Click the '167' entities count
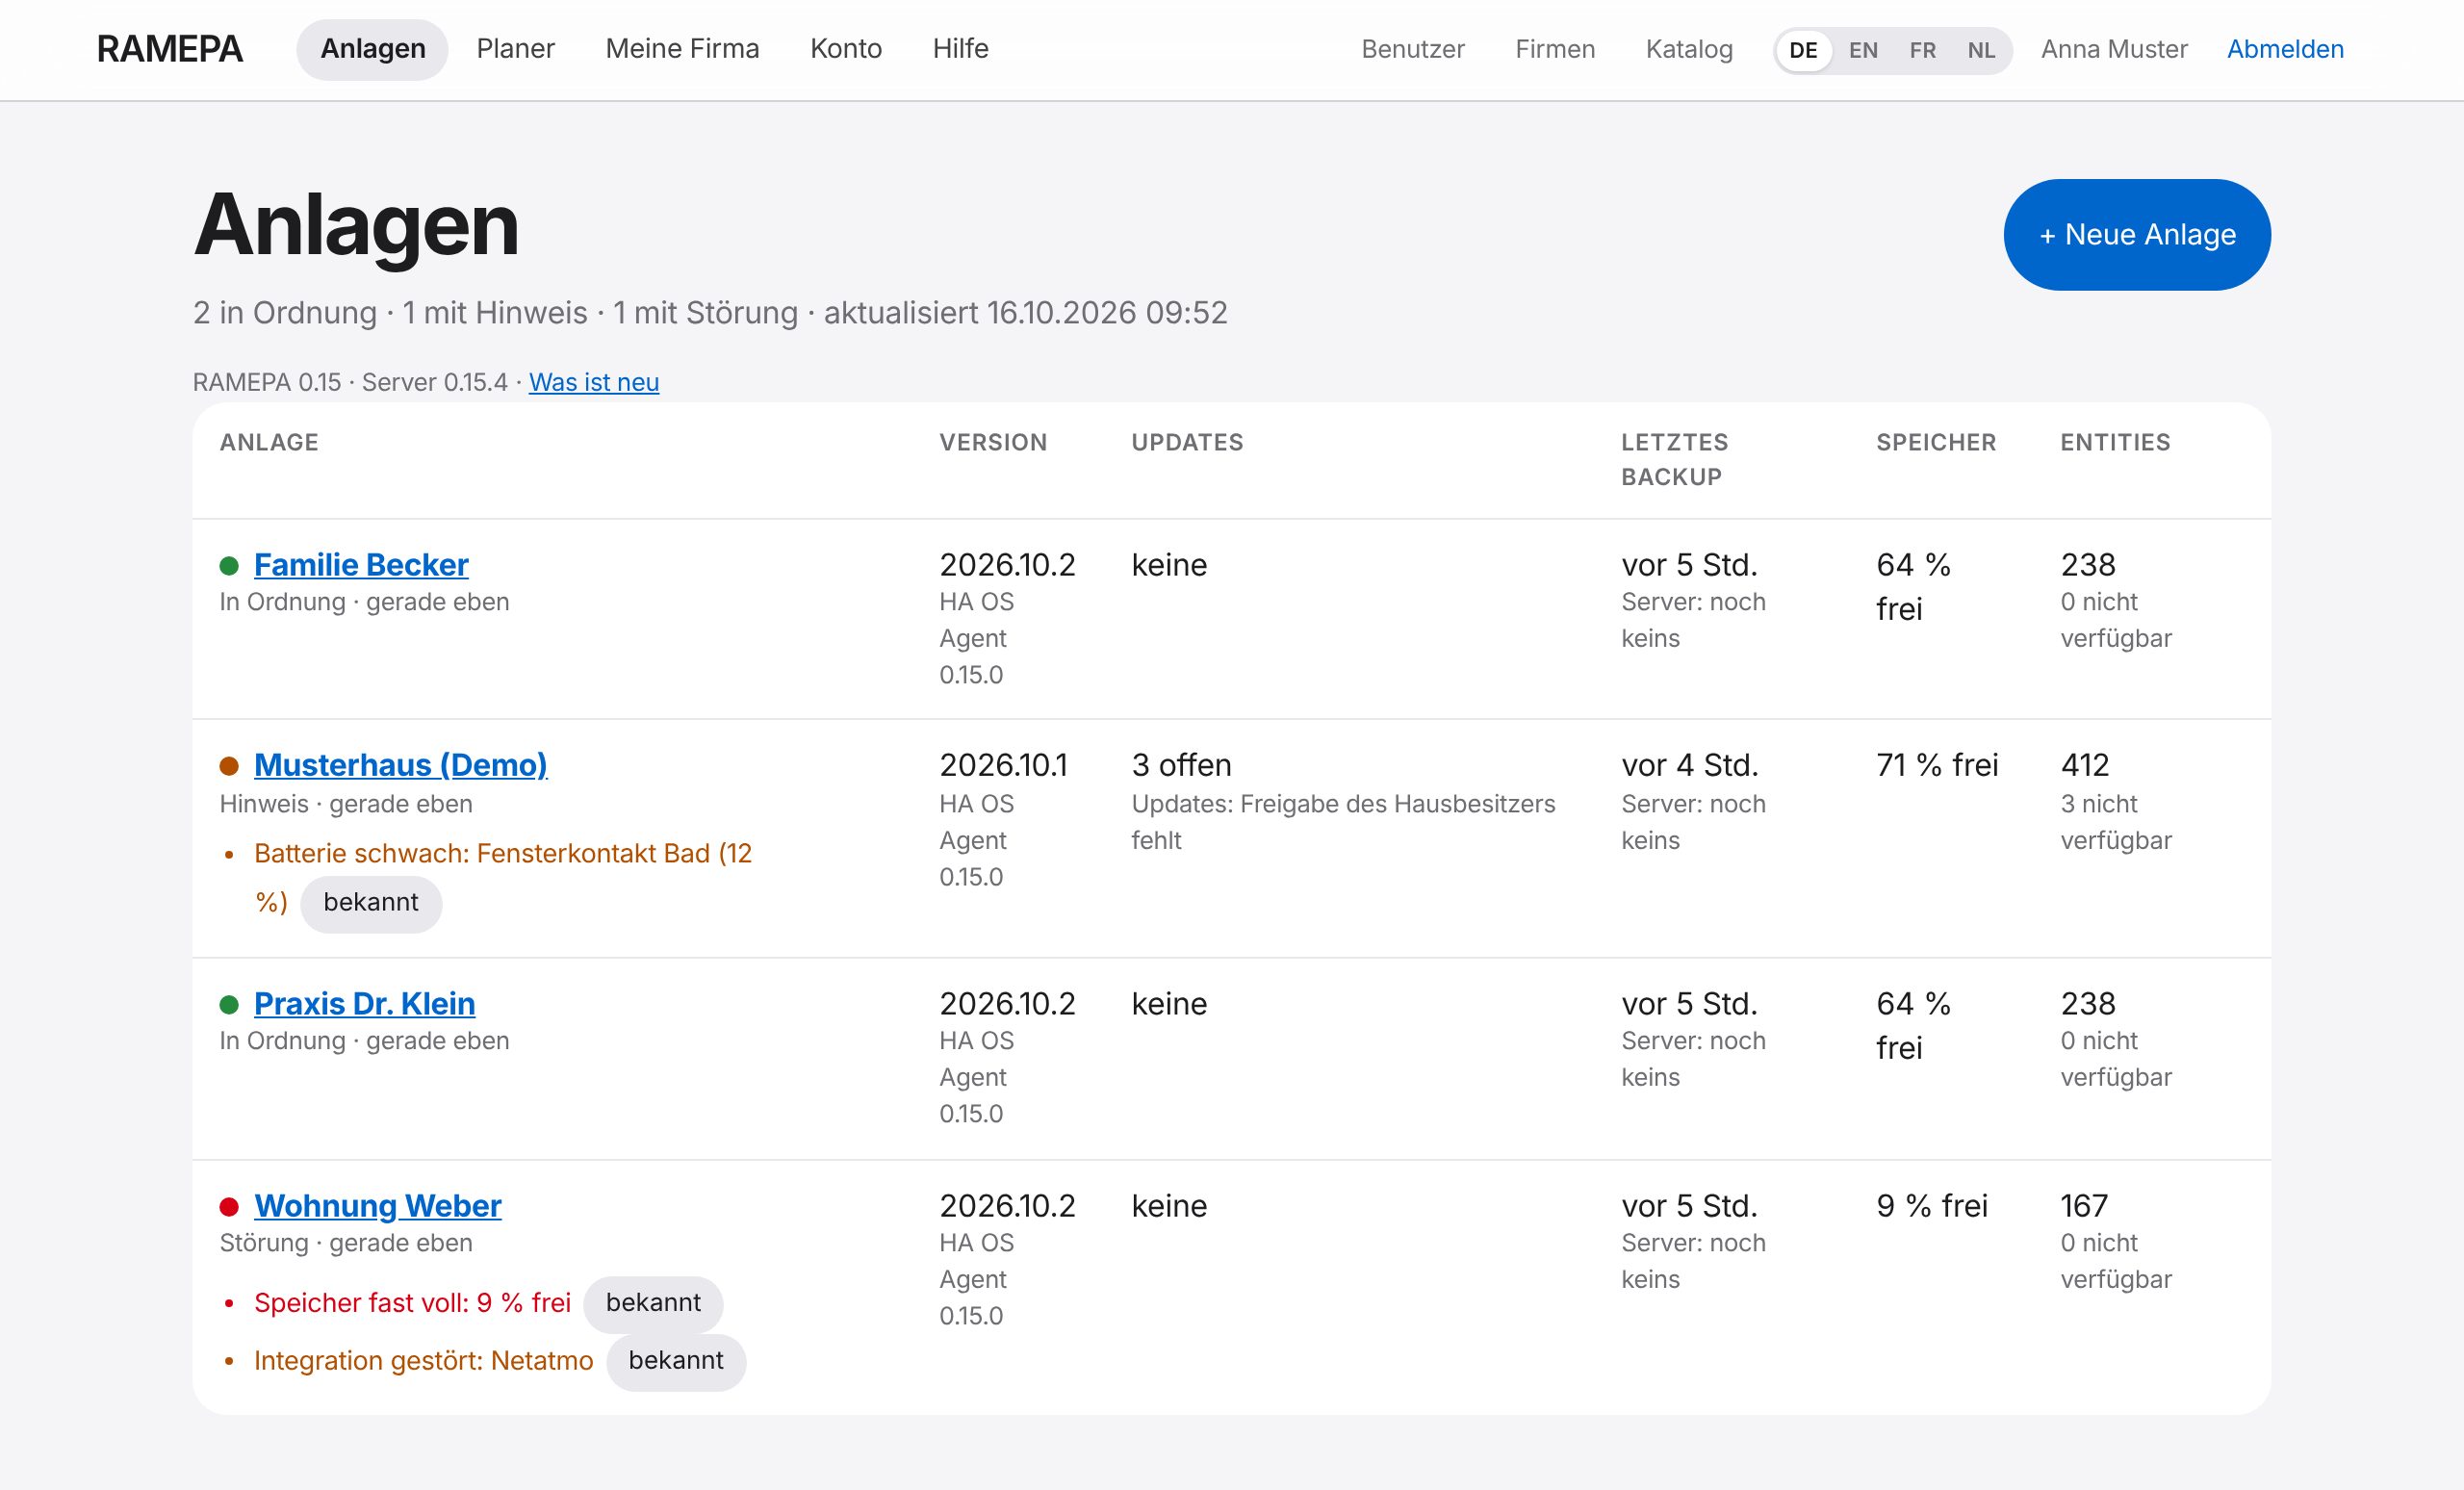Viewport: 2464px width, 1490px height. pyautogui.click(x=2084, y=1205)
